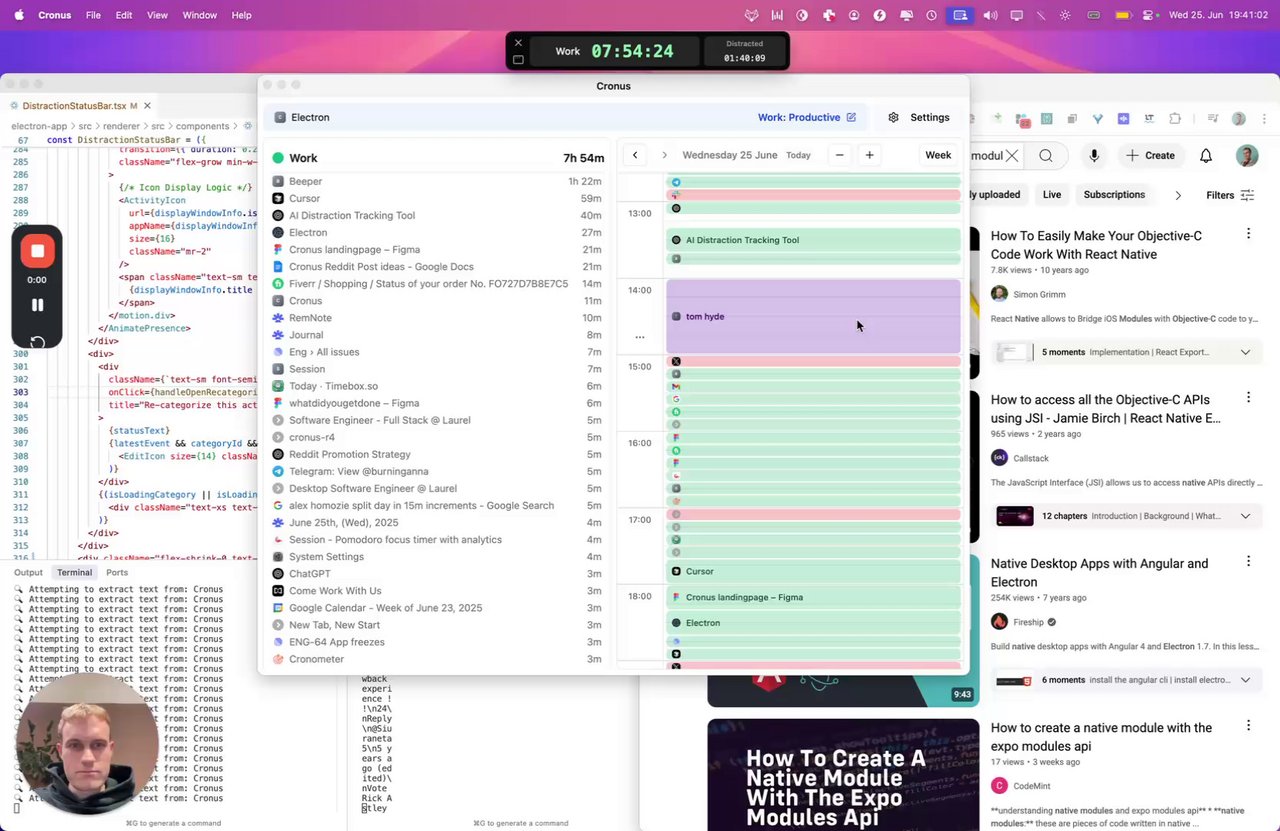The height and width of the screenshot is (831, 1280).
Task: Open the Help menu
Action: pyautogui.click(x=241, y=15)
